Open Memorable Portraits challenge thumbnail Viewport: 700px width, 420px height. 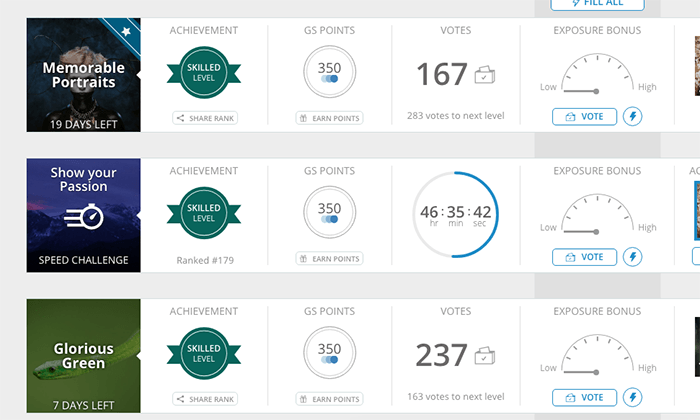84,75
